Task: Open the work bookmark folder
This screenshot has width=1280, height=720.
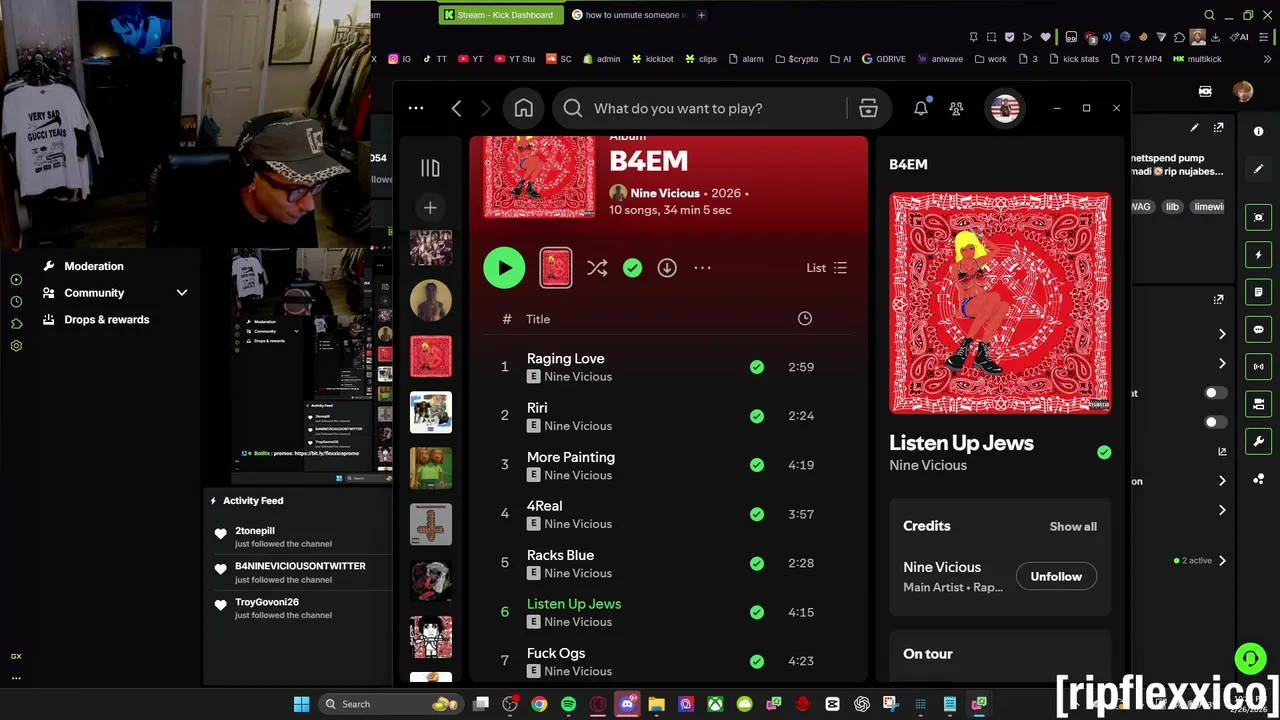Action: (990, 59)
